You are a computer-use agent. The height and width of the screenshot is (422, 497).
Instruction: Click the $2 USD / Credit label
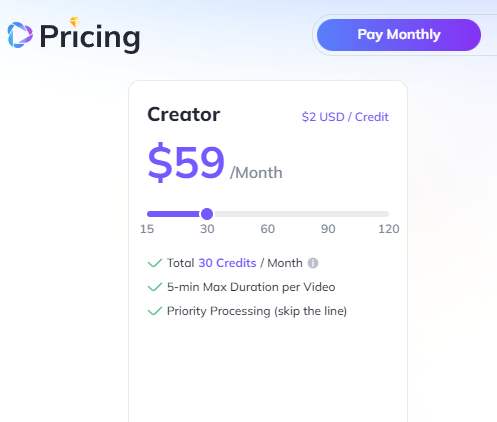(345, 117)
